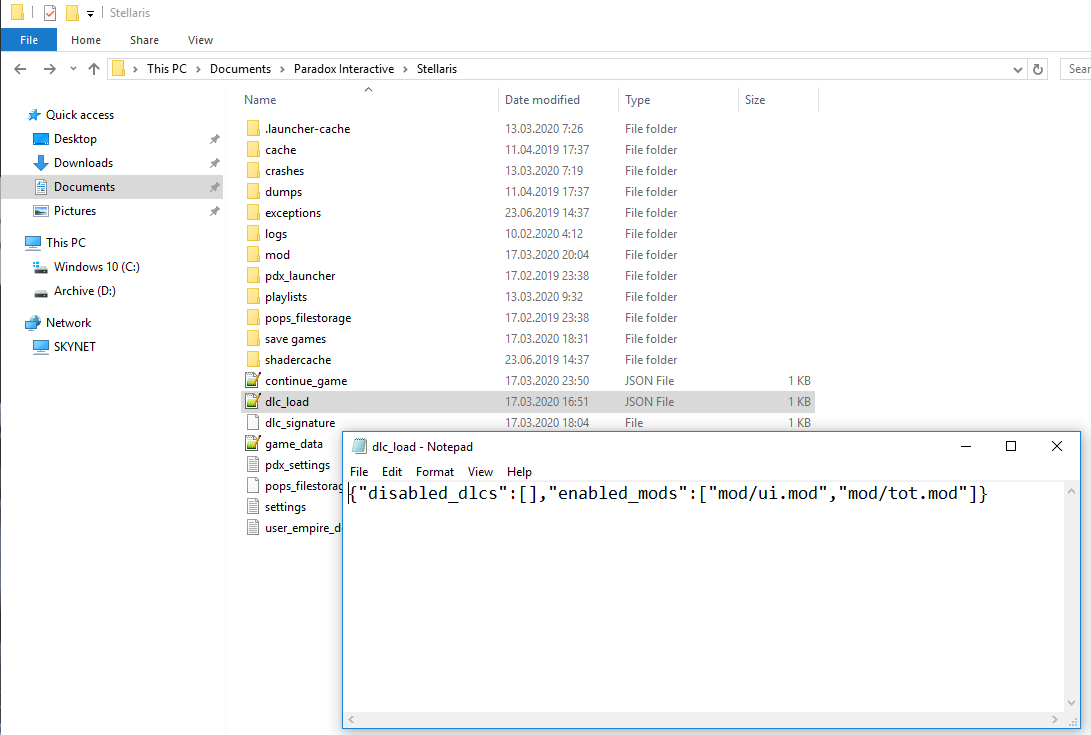Click the logs folder icon
The image size is (1091, 735).
(253, 234)
